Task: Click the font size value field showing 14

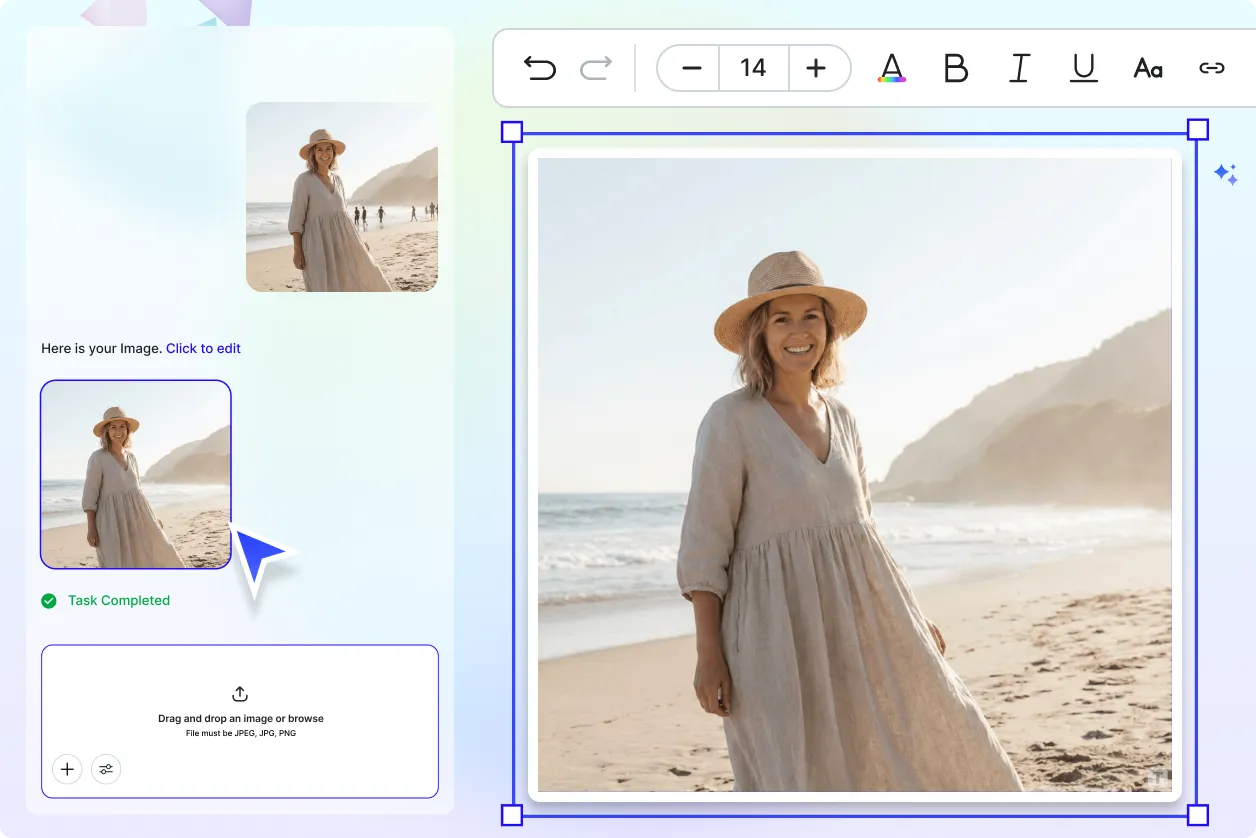Action: click(x=753, y=68)
